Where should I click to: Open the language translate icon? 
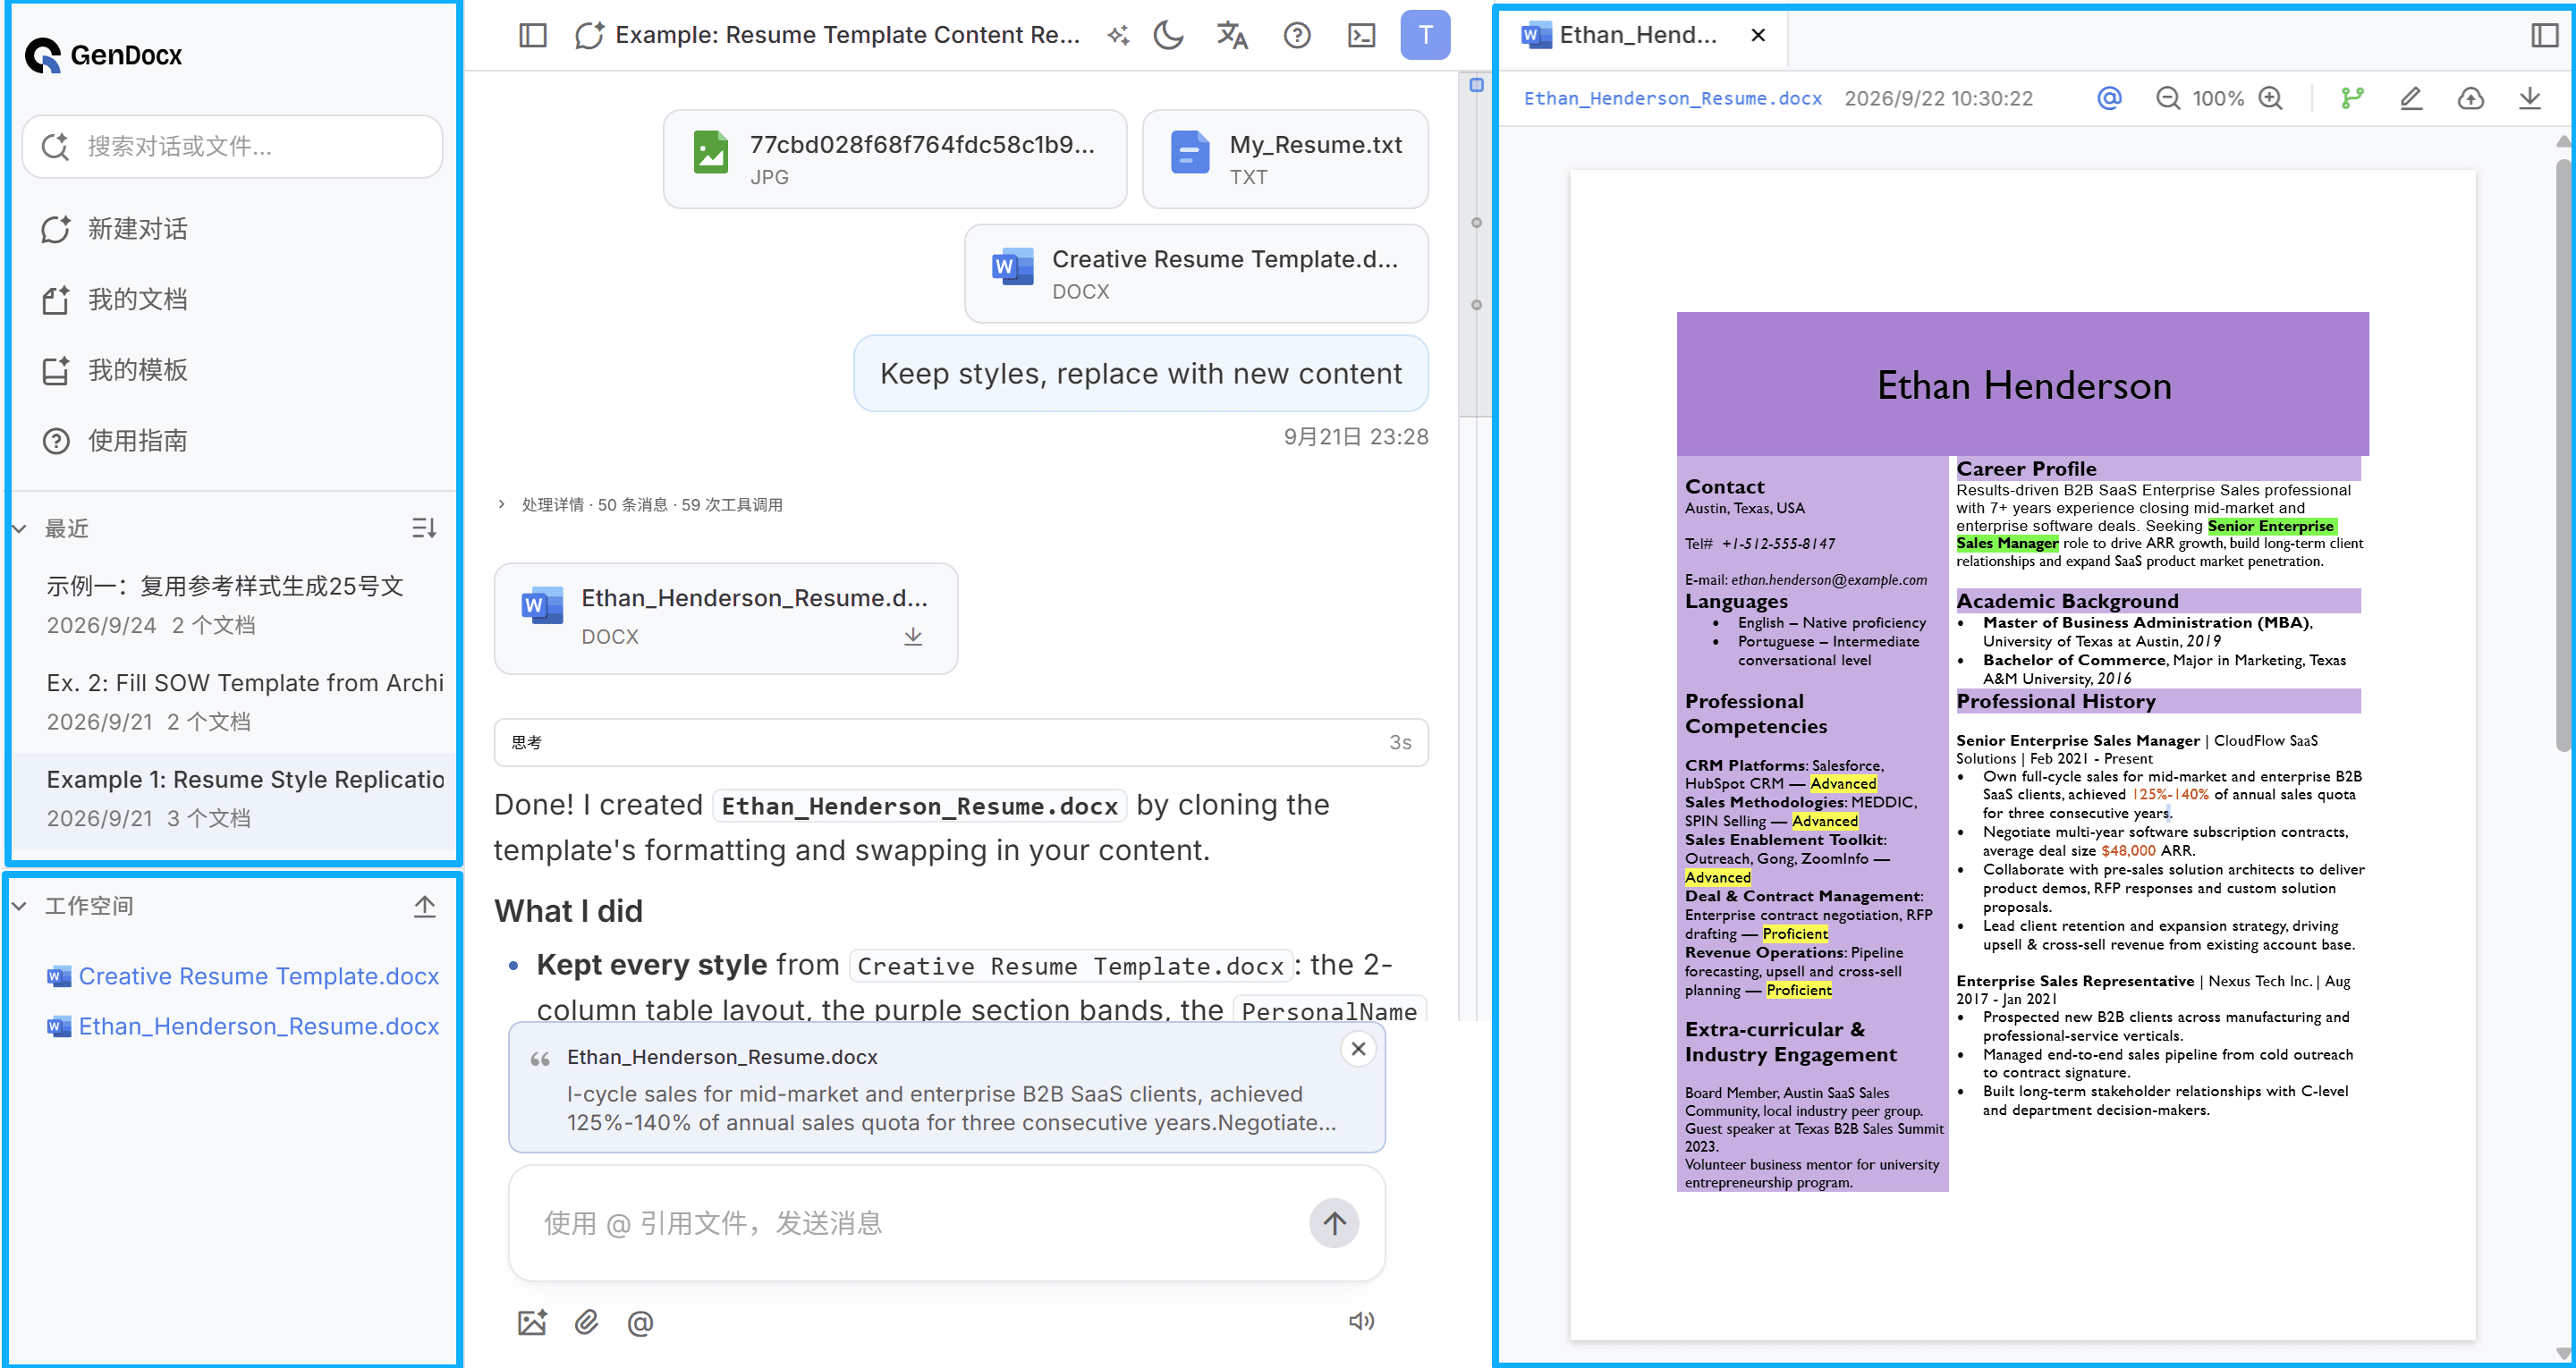[x=1232, y=35]
